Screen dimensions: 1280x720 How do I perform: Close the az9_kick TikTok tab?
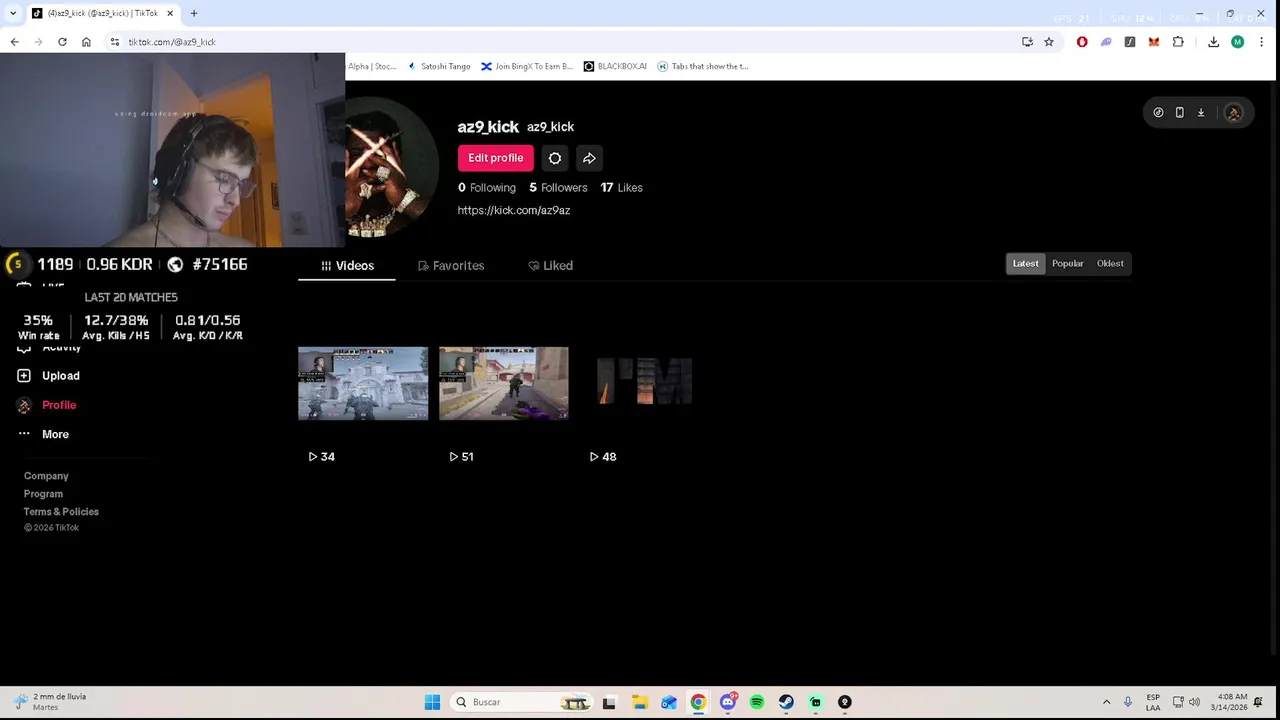(x=170, y=13)
